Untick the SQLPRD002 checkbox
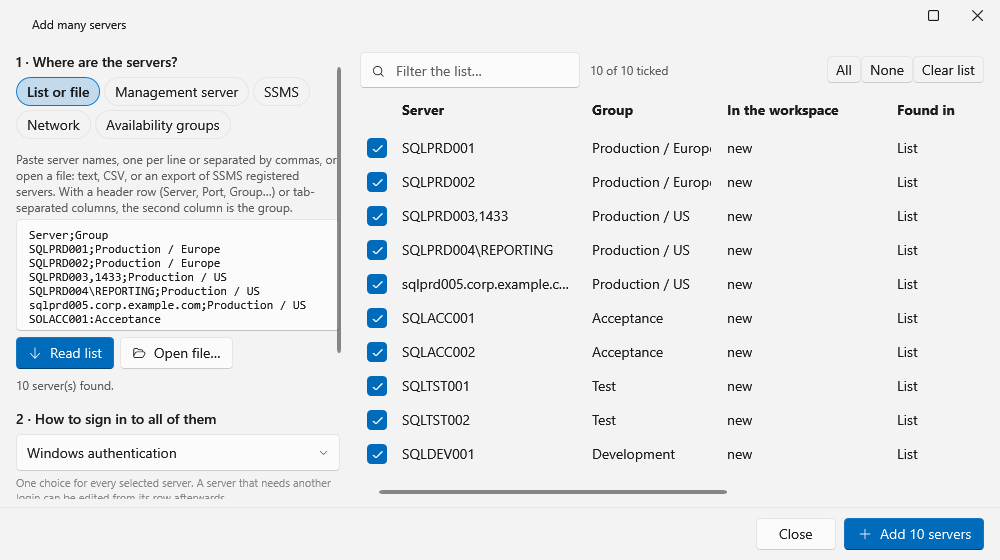The image size is (1000, 560). [377, 182]
